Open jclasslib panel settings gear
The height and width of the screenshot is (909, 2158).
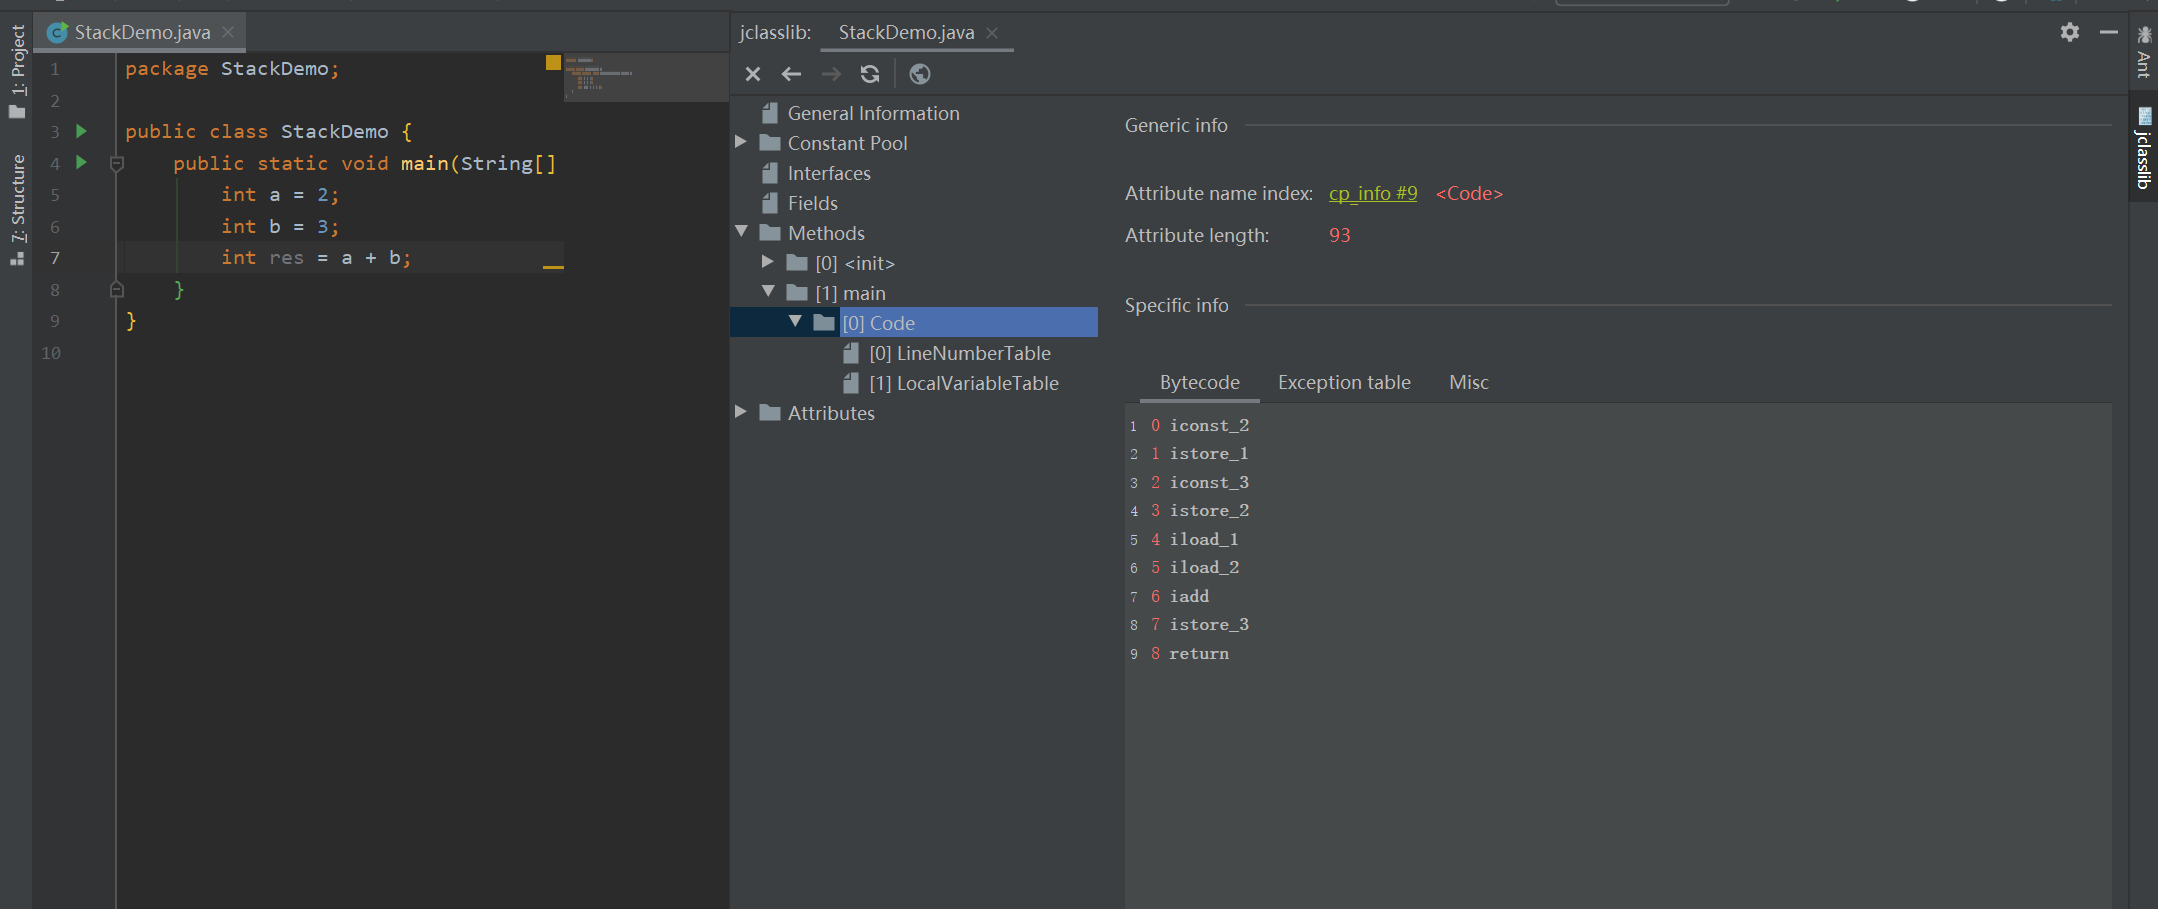pos(2070,32)
